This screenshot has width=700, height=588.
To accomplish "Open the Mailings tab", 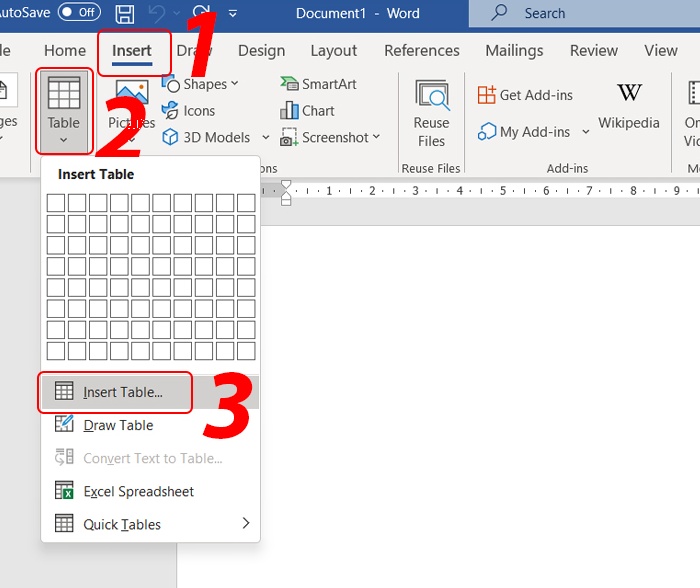I will (514, 50).
